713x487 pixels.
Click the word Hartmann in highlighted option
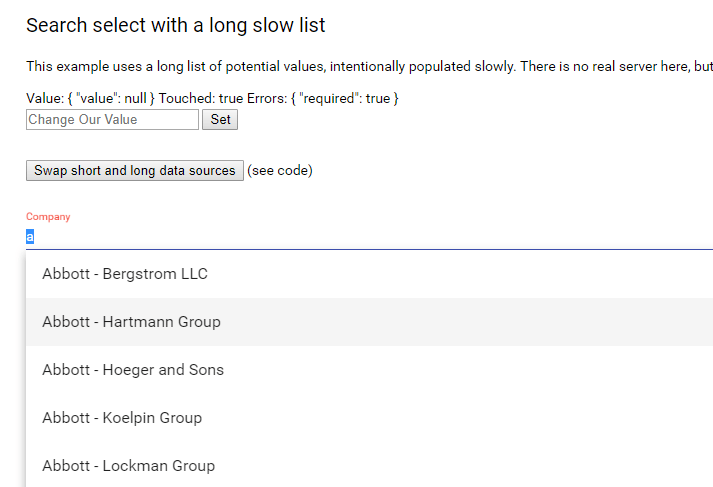(x=138, y=322)
